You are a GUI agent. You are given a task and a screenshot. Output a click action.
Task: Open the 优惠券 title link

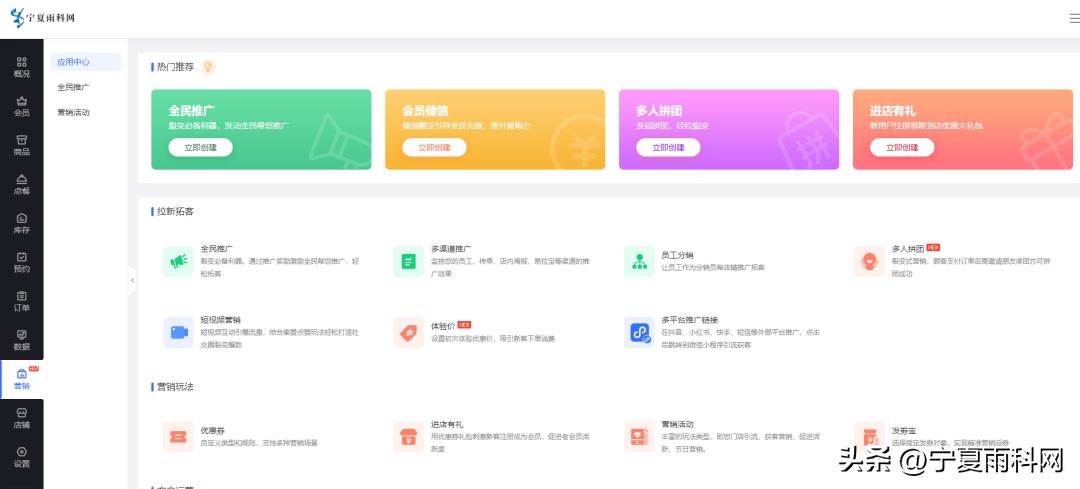[x=212, y=430]
